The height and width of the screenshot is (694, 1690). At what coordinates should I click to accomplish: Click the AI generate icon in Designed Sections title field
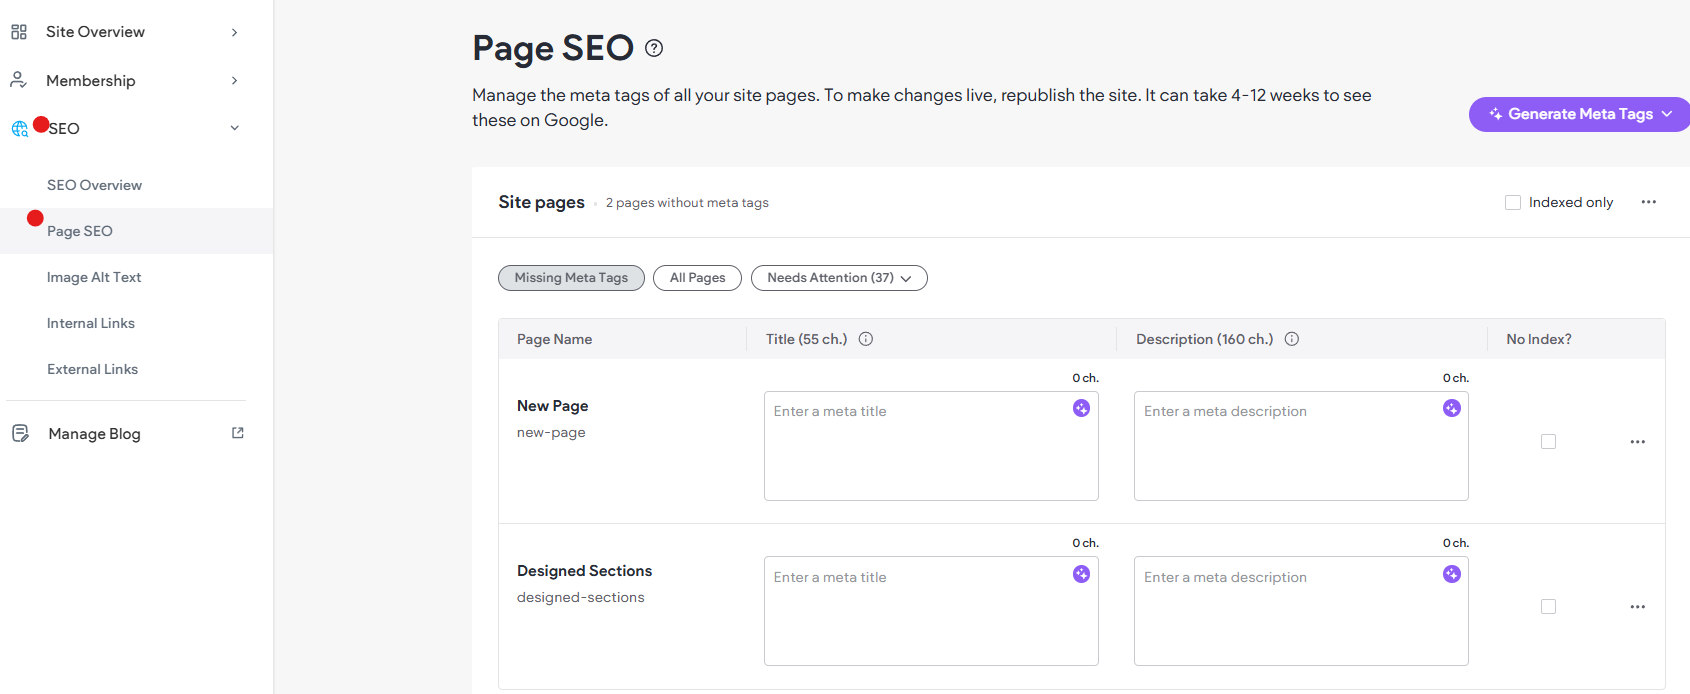1081,574
